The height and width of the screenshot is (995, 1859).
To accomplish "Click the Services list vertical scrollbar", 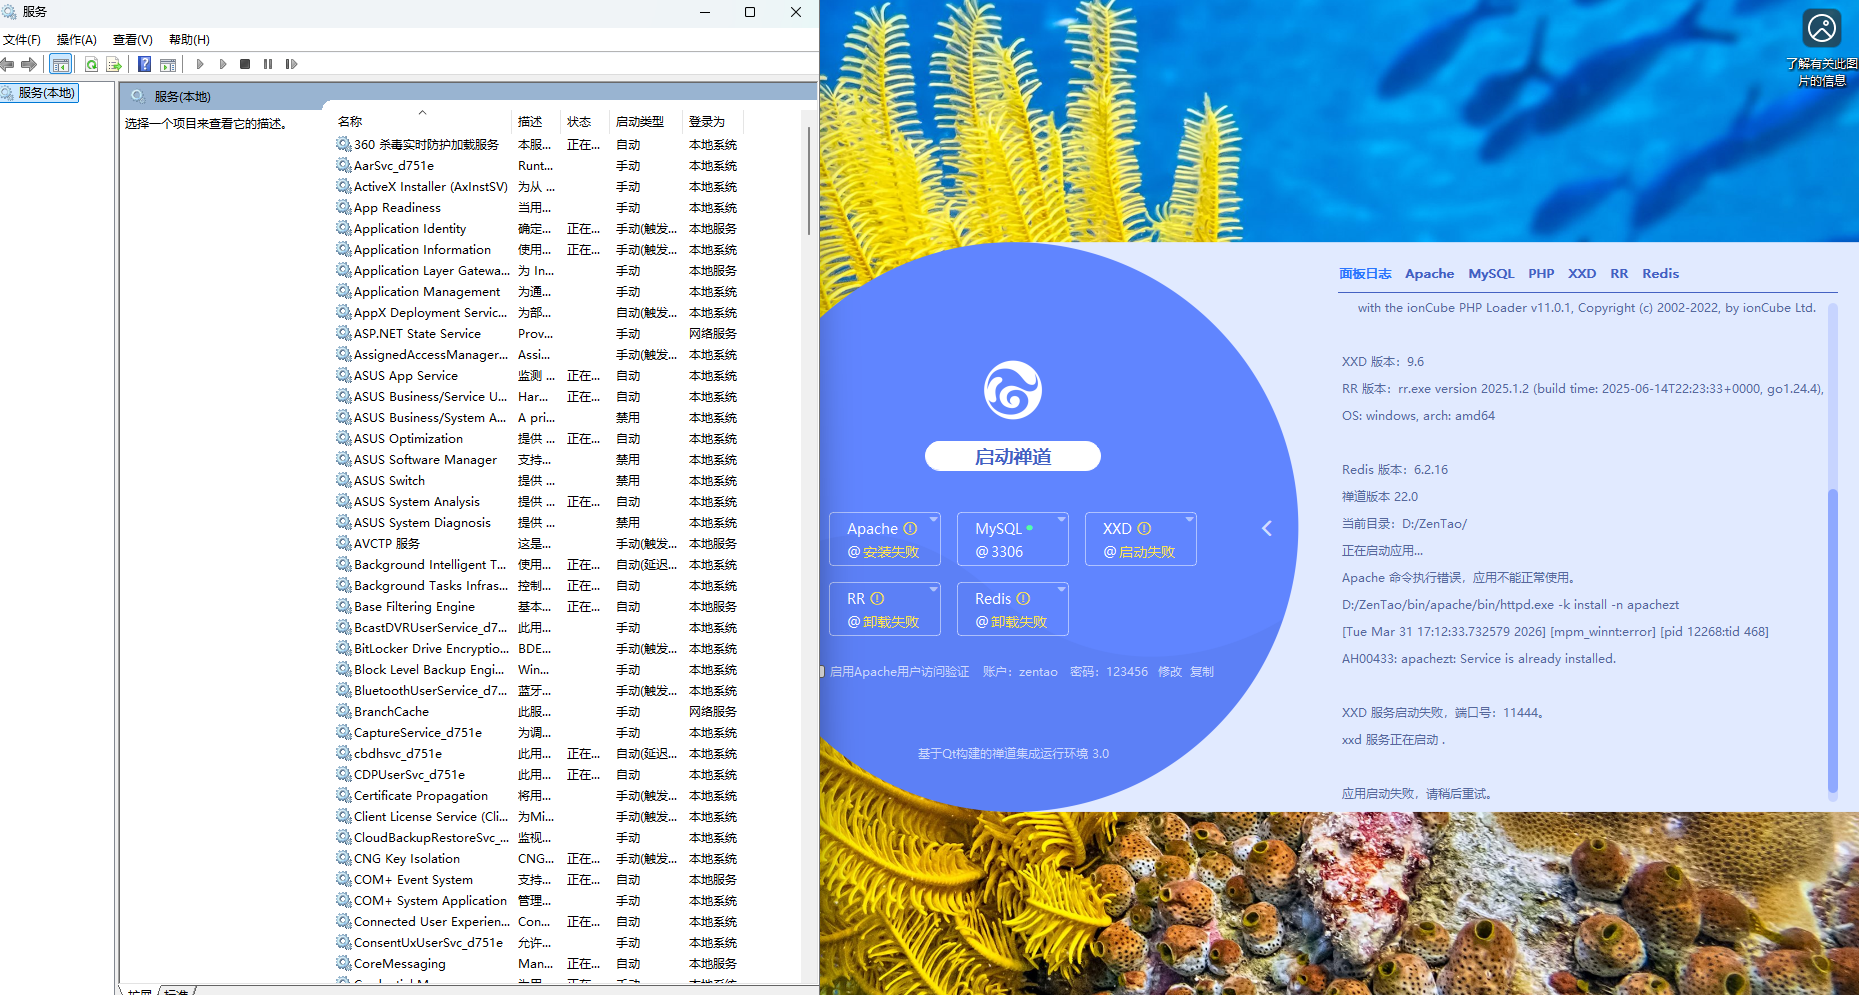I will click(x=809, y=180).
